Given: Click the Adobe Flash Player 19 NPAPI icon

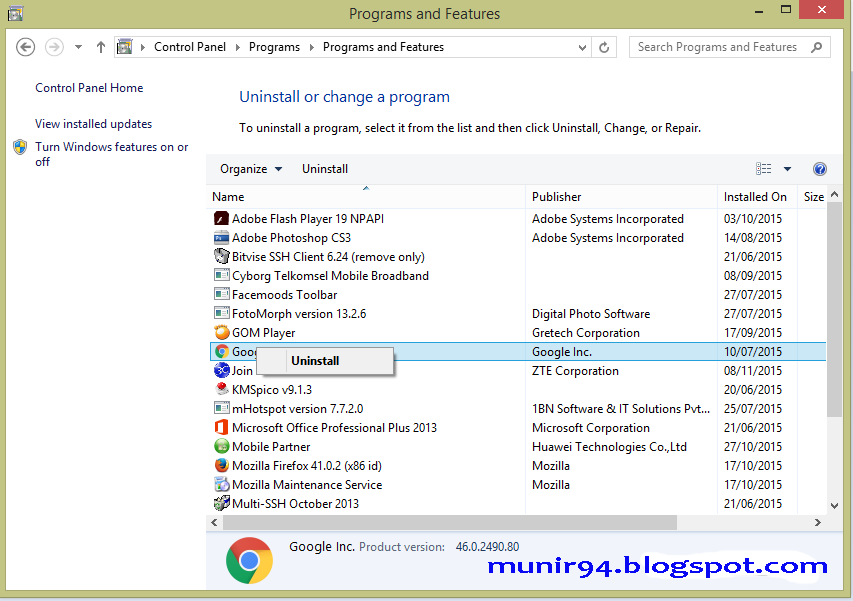Looking at the screenshot, I should coord(221,219).
